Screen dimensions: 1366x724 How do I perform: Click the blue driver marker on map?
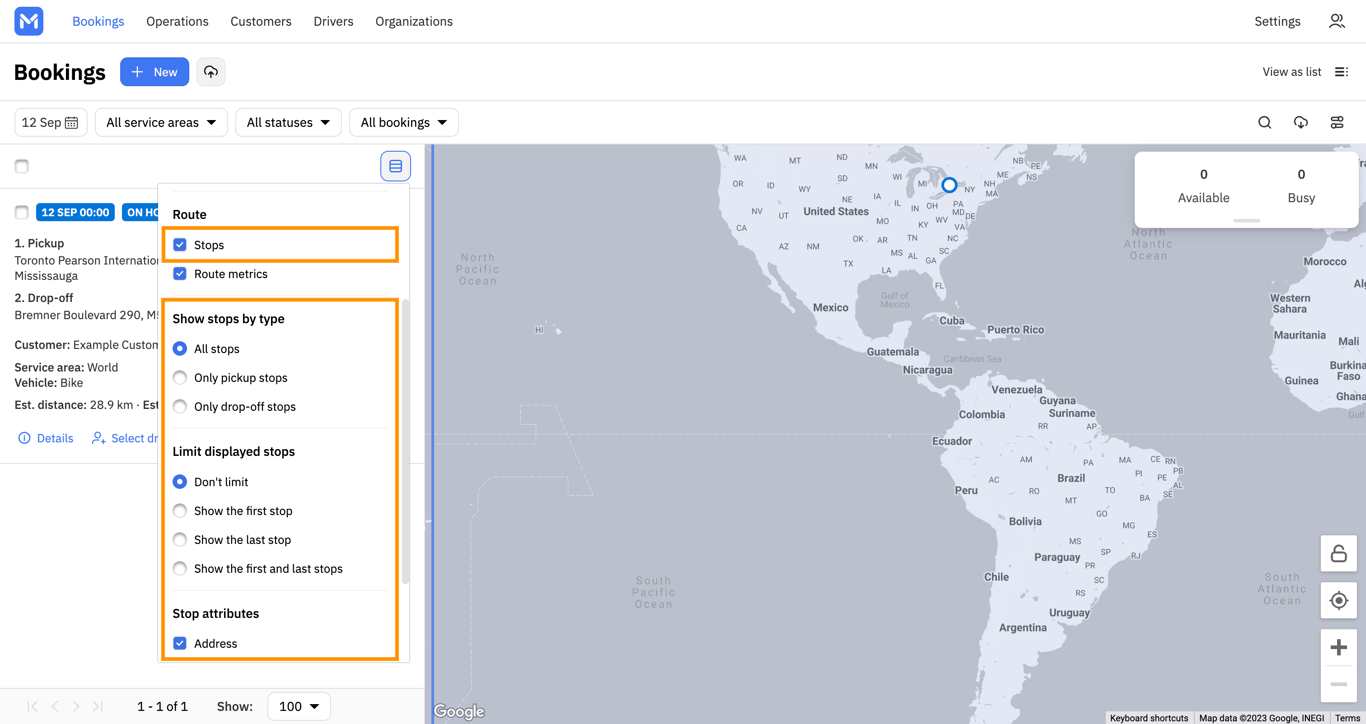point(949,185)
